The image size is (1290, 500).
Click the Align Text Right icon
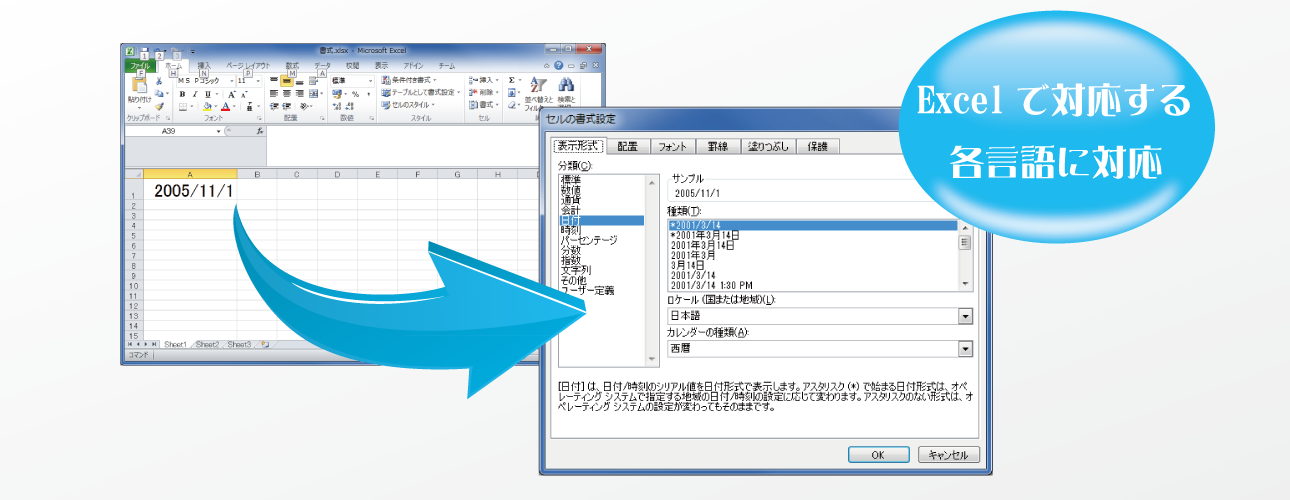click(x=298, y=94)
